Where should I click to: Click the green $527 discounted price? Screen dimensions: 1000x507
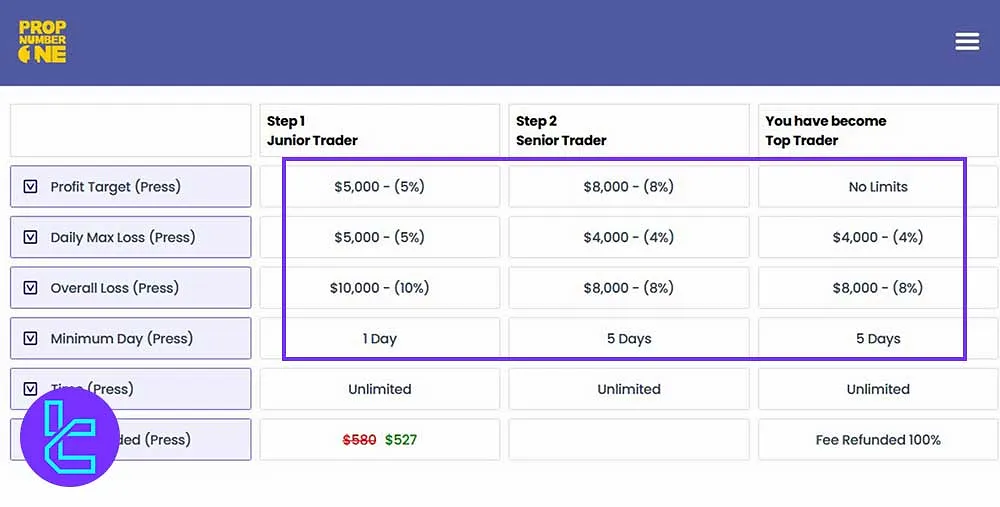(x=401, y=439)
